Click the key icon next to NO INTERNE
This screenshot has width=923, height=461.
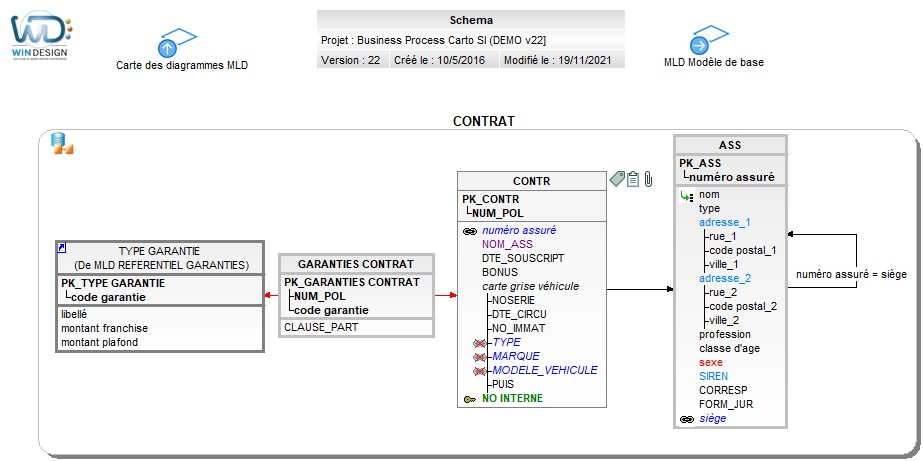470,399
